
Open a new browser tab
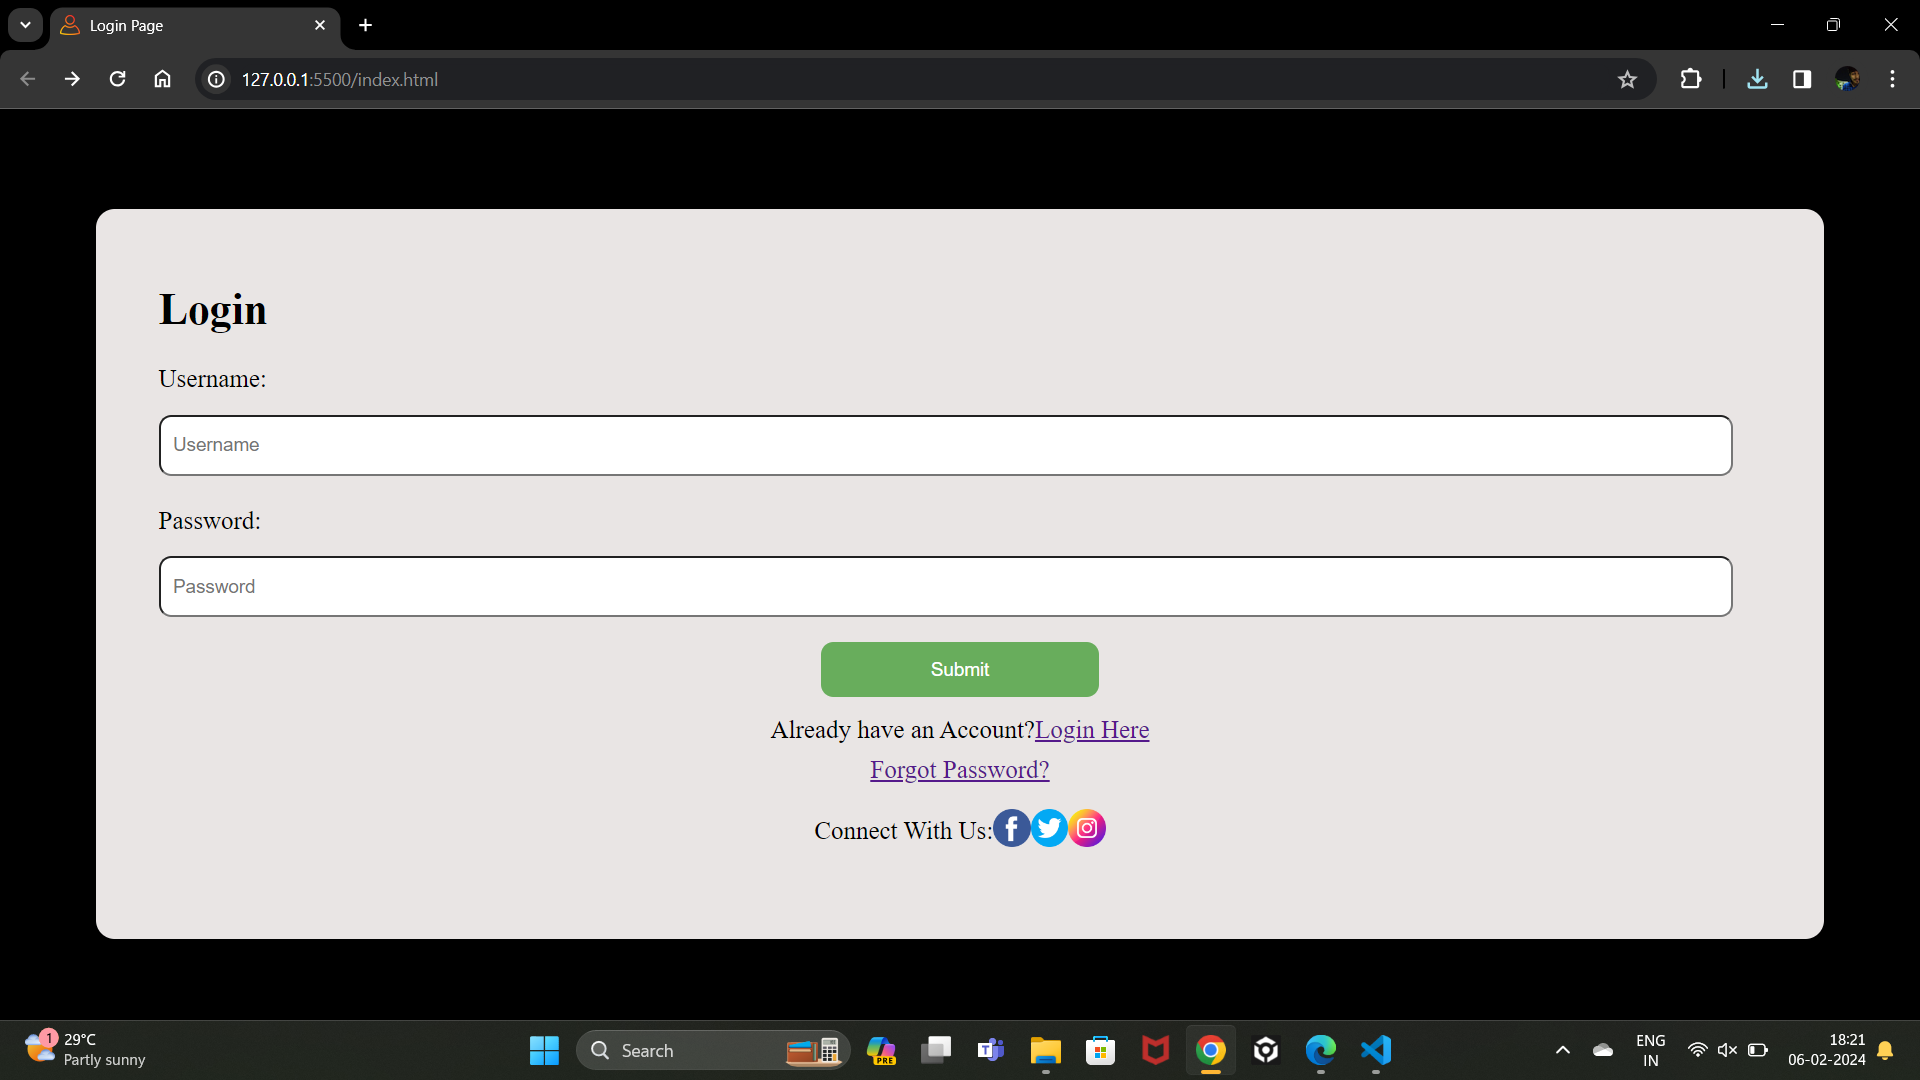pyautogui.click(x=366, y=25)
